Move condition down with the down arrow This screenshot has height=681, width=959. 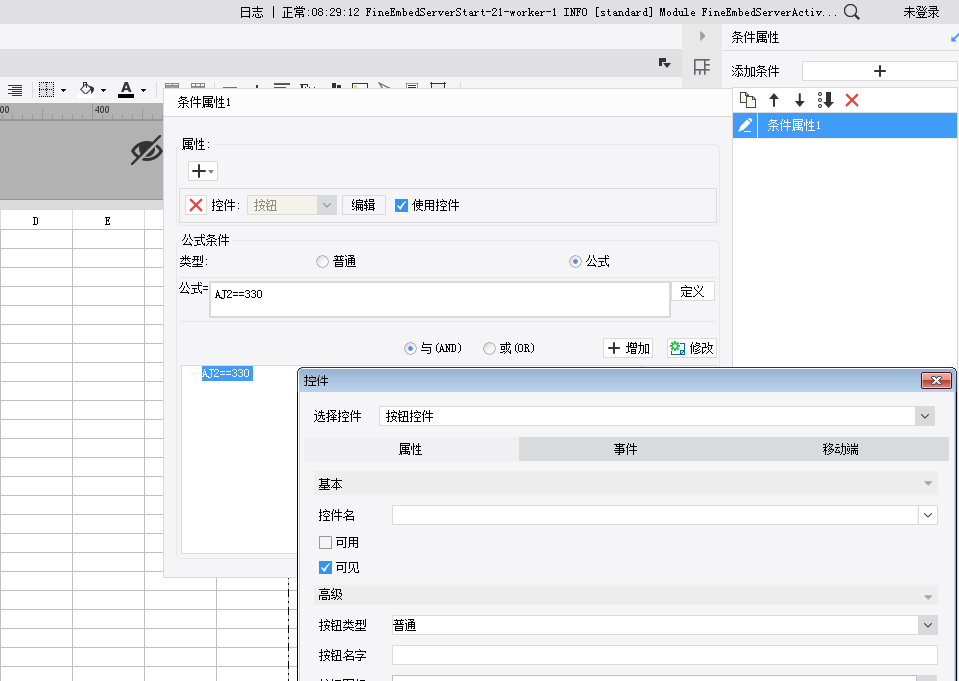[x=799, y=100]
